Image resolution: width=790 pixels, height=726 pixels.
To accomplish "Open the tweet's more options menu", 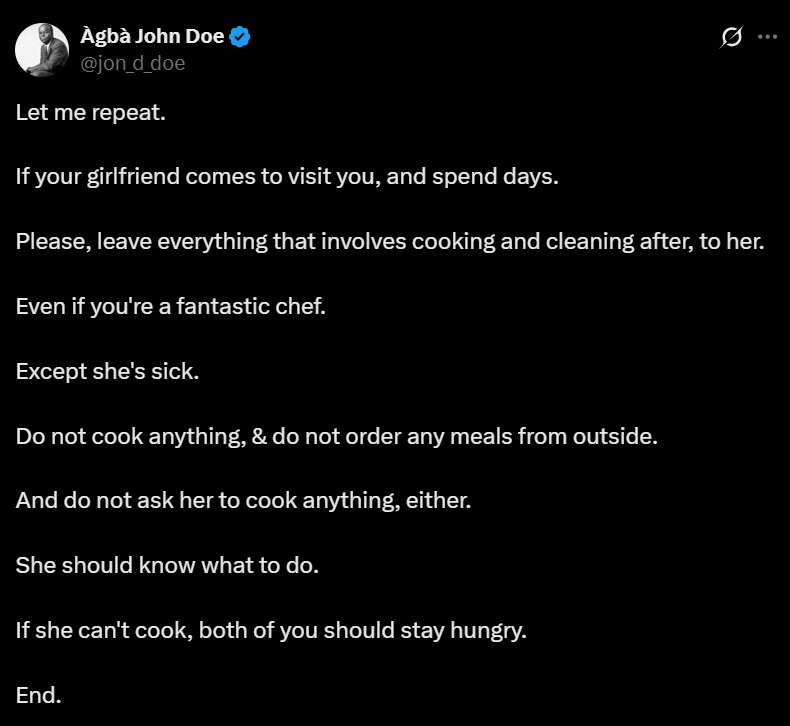I will click(x=767, y=37).
